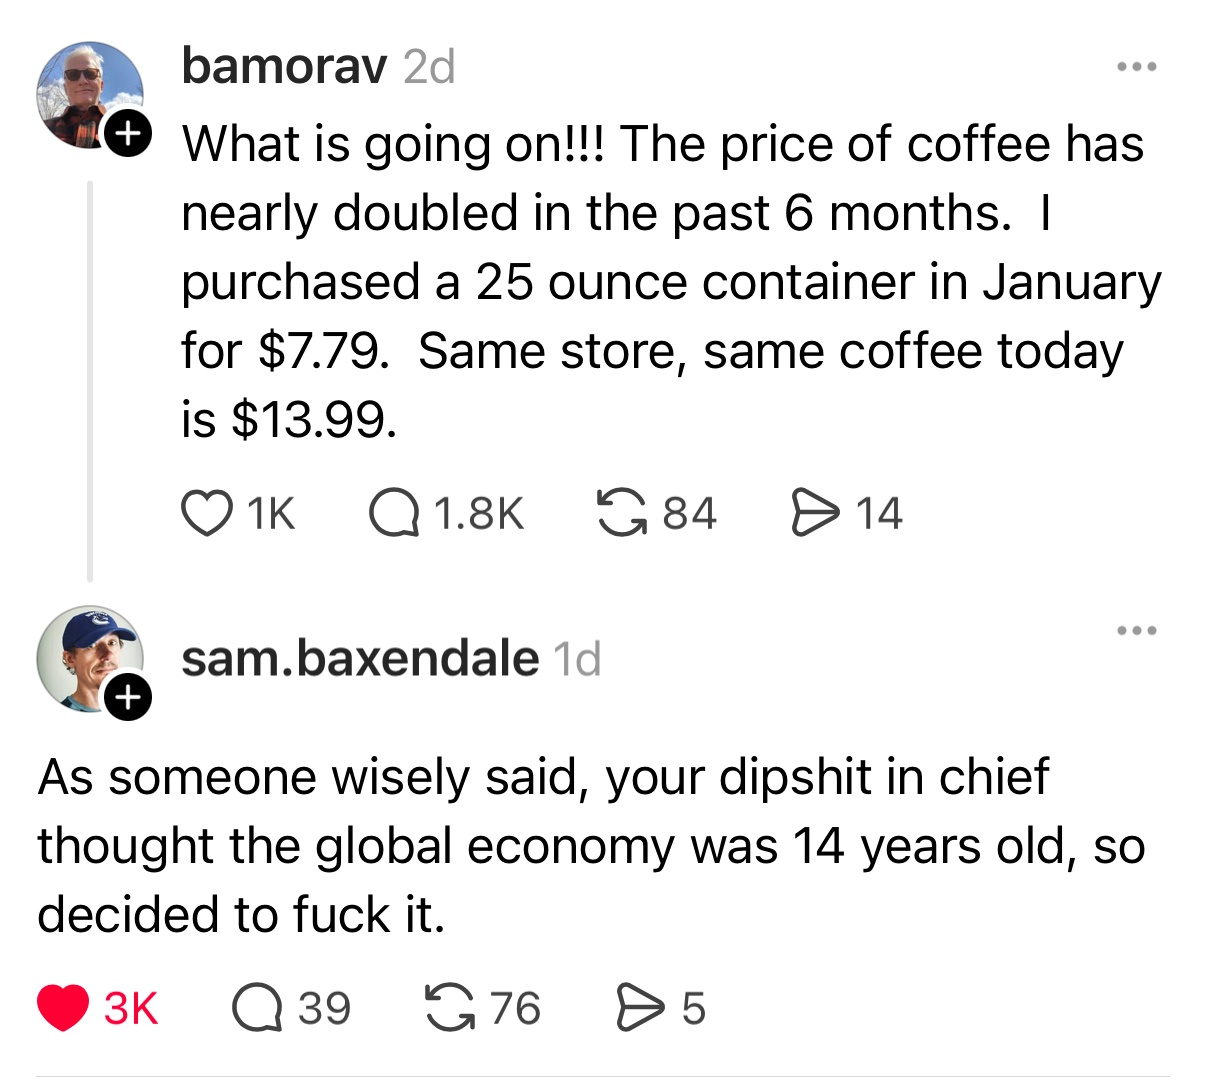Open bamorav's profile from username
The image size is (1206, 1082).
coord(284,67)
